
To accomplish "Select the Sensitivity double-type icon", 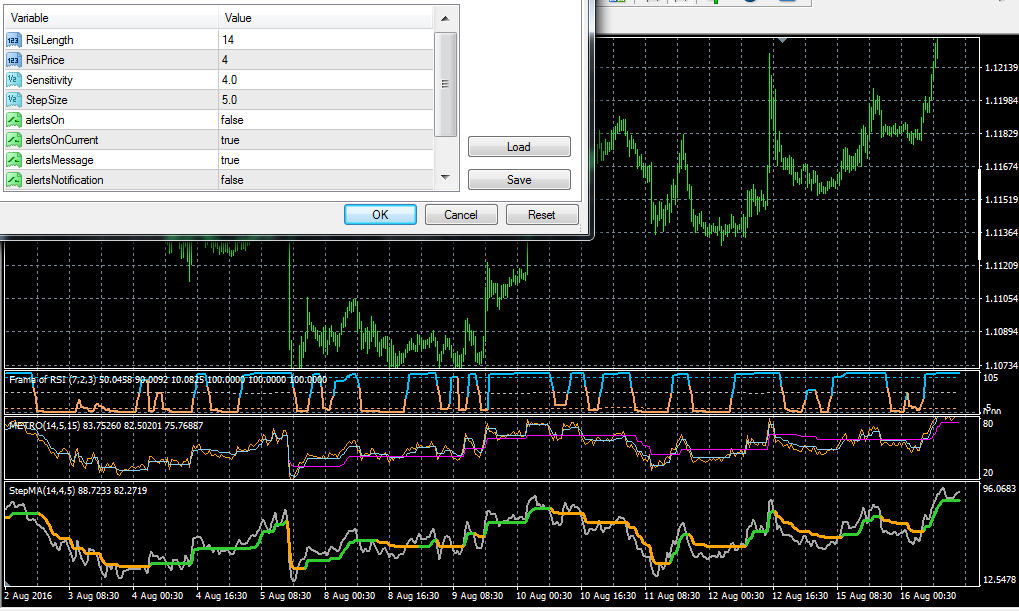I will pyautogui.click(x=14, y=80).
